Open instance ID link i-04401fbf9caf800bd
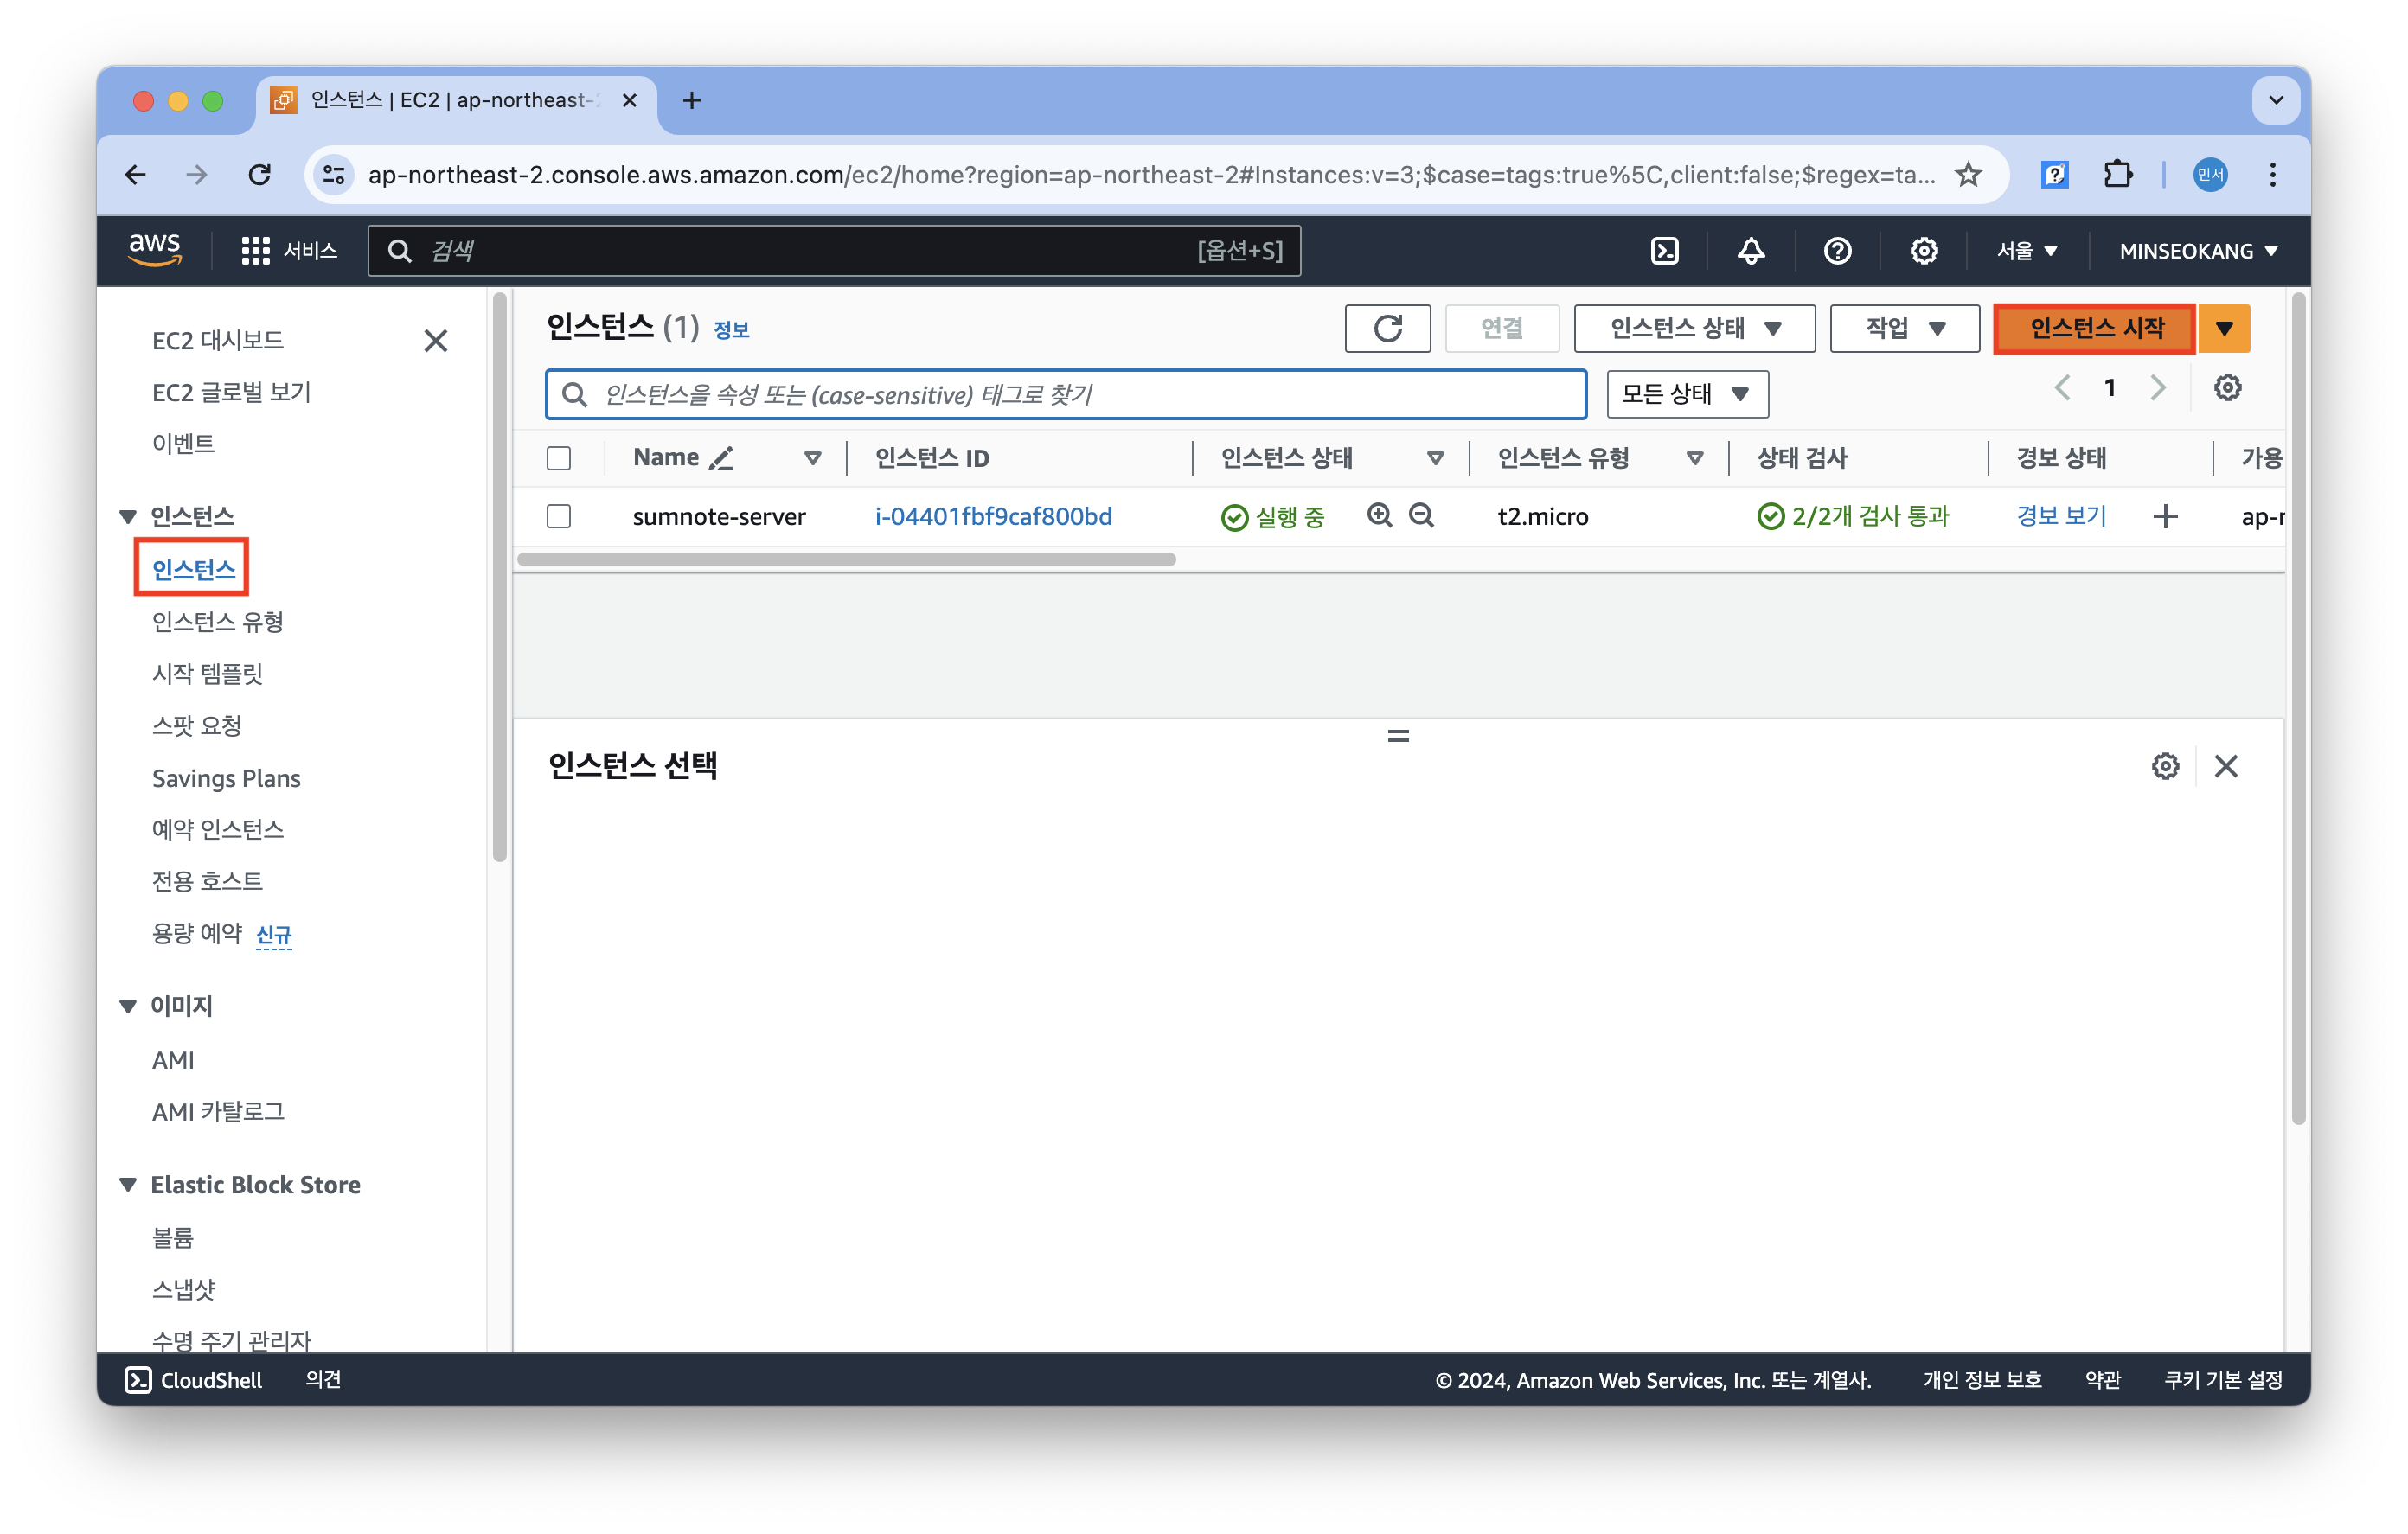The width and height of the screenshot is (2408, 1534). 992,516
